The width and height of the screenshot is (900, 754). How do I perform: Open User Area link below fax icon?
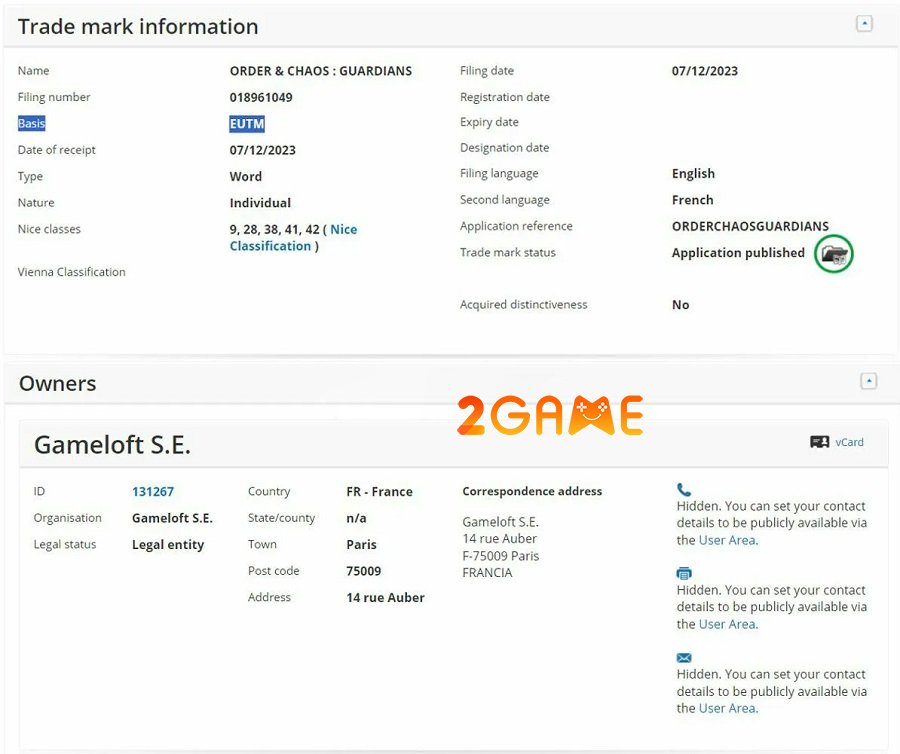click(727, 624)
